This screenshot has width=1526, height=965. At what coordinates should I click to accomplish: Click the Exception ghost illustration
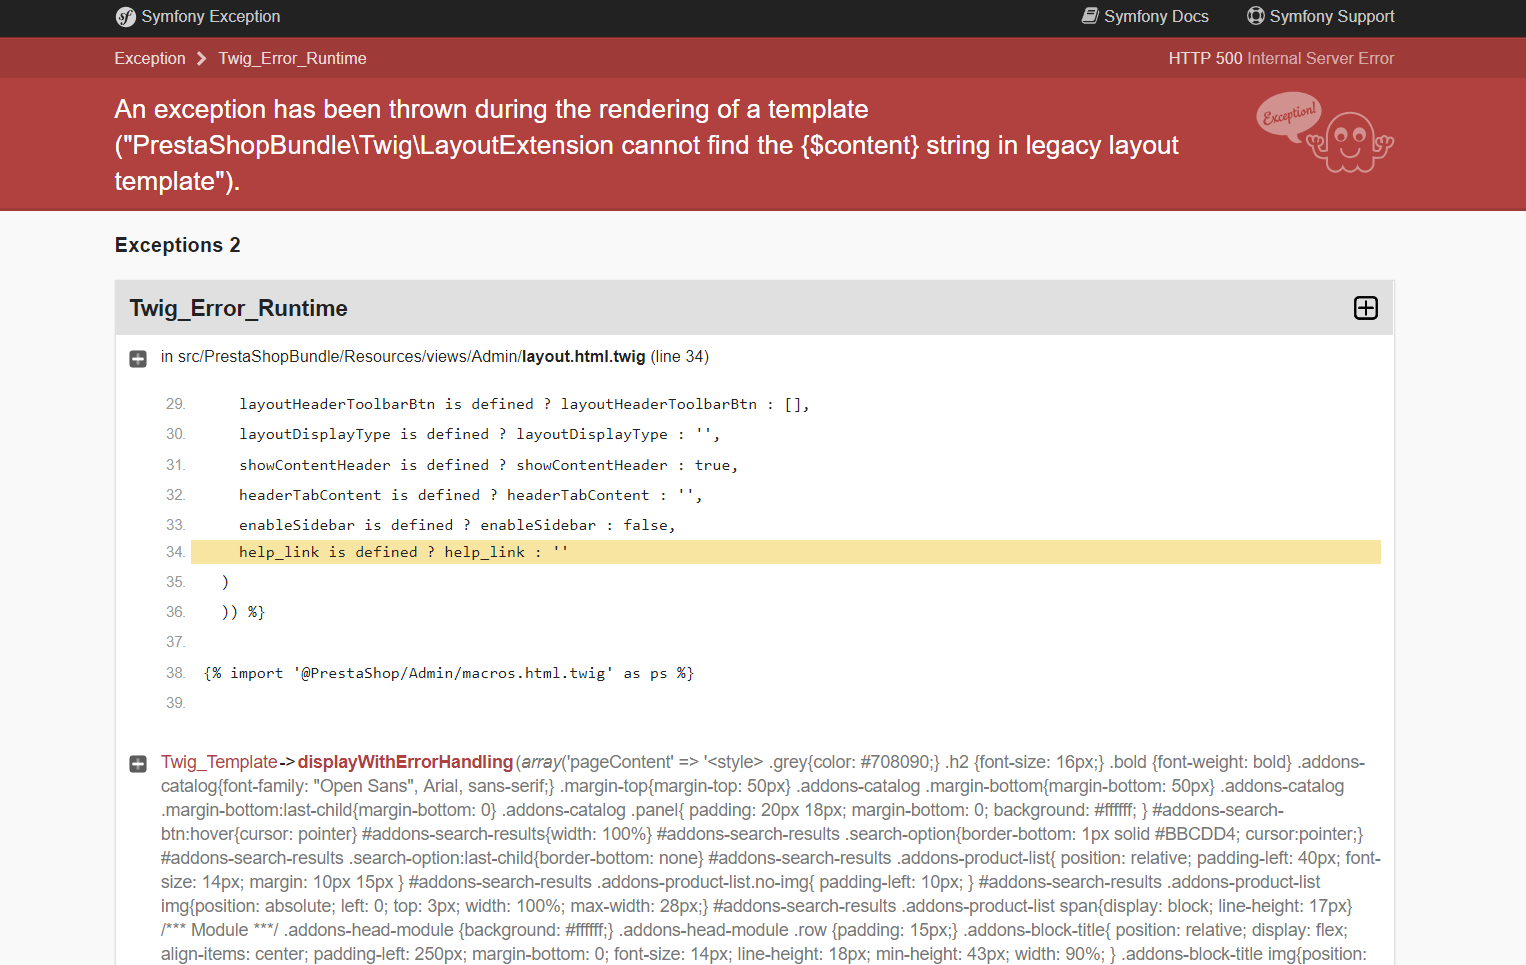tap(1325, 132)
